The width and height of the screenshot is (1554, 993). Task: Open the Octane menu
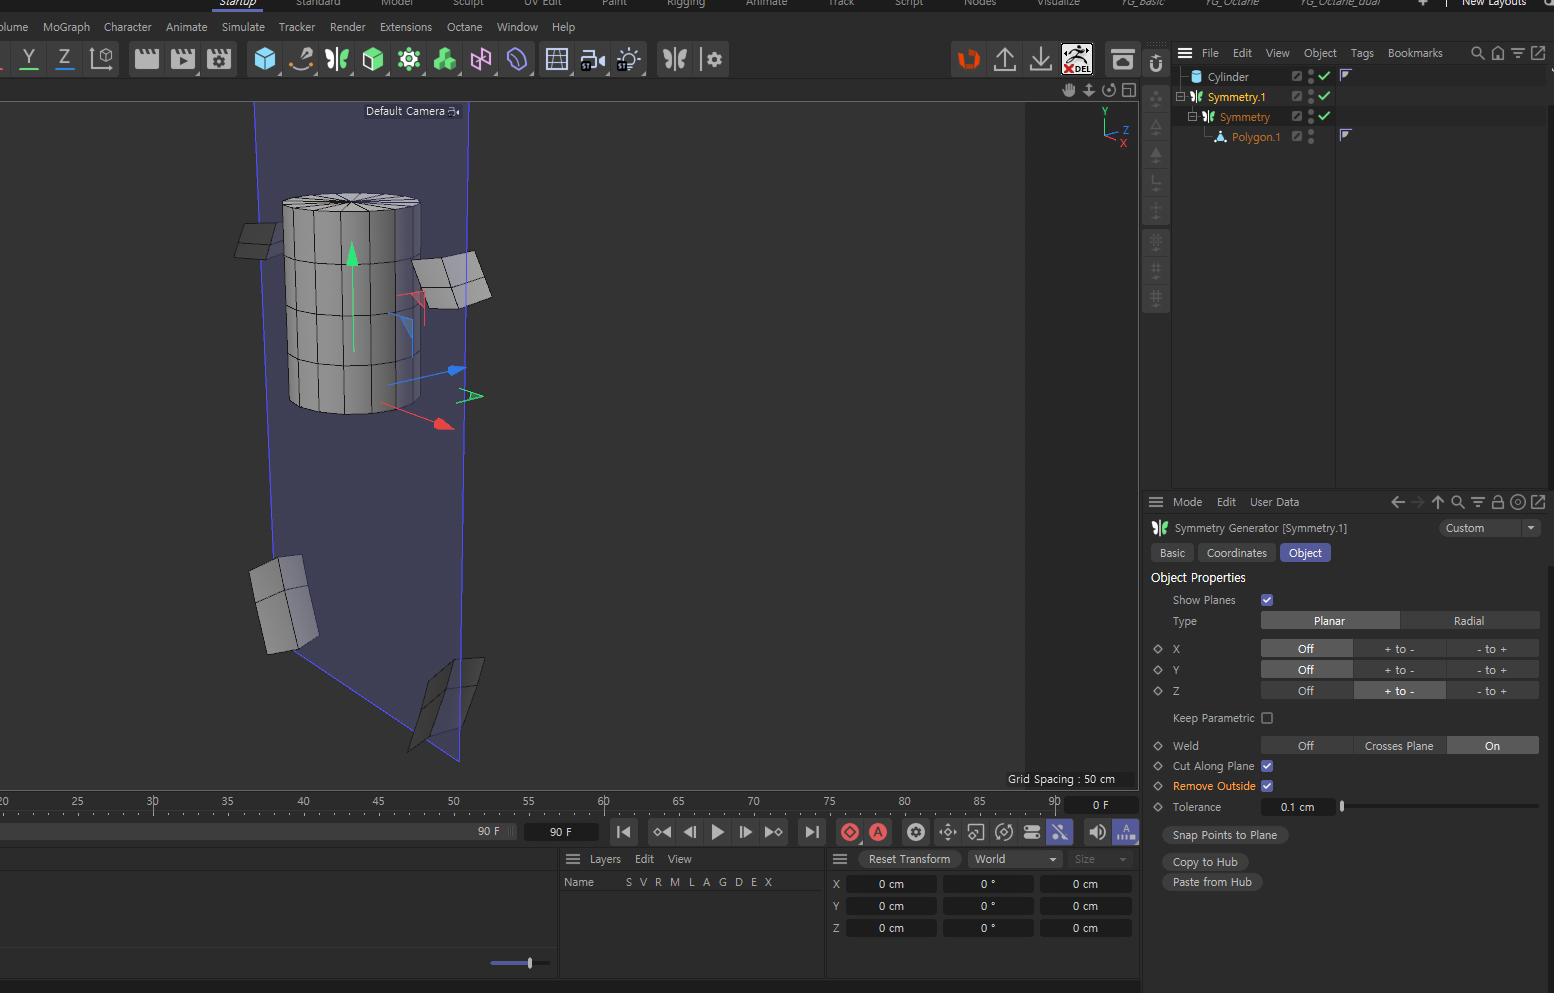[464, 27]
